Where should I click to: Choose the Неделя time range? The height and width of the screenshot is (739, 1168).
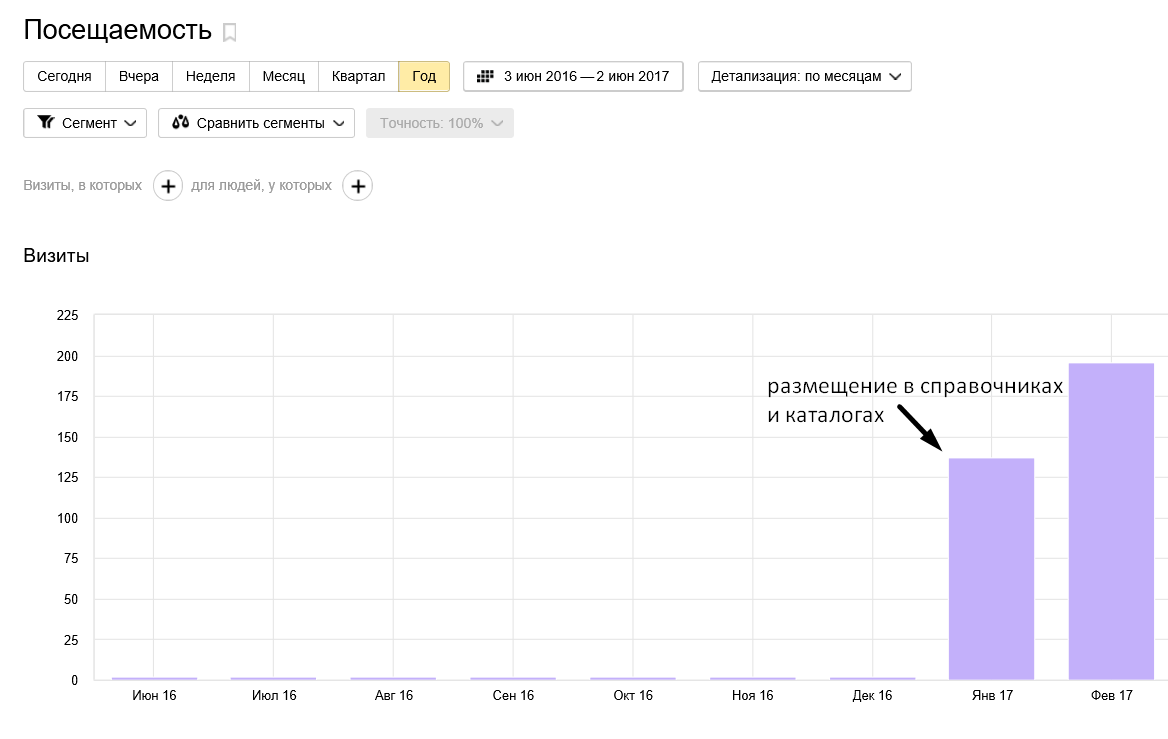(x=210, y=76)
